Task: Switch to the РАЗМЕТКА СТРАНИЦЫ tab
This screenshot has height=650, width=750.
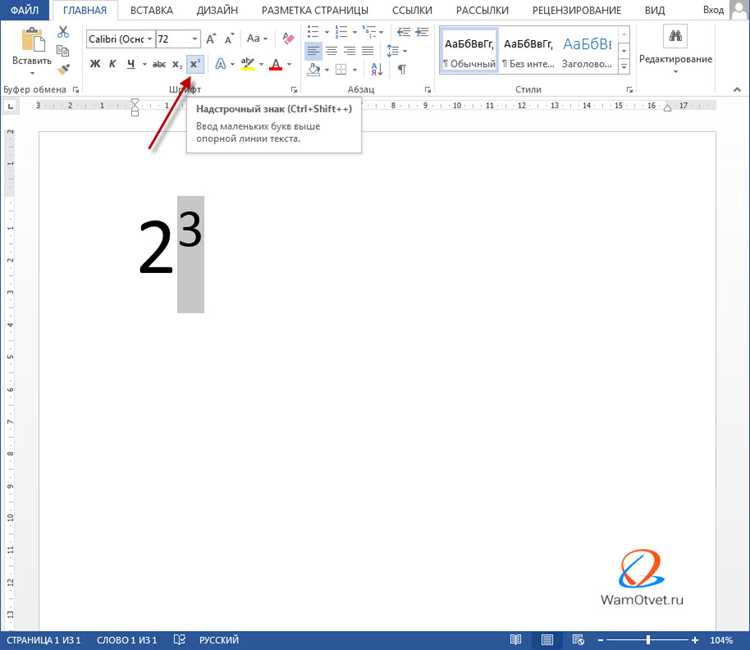Action: 315,10
